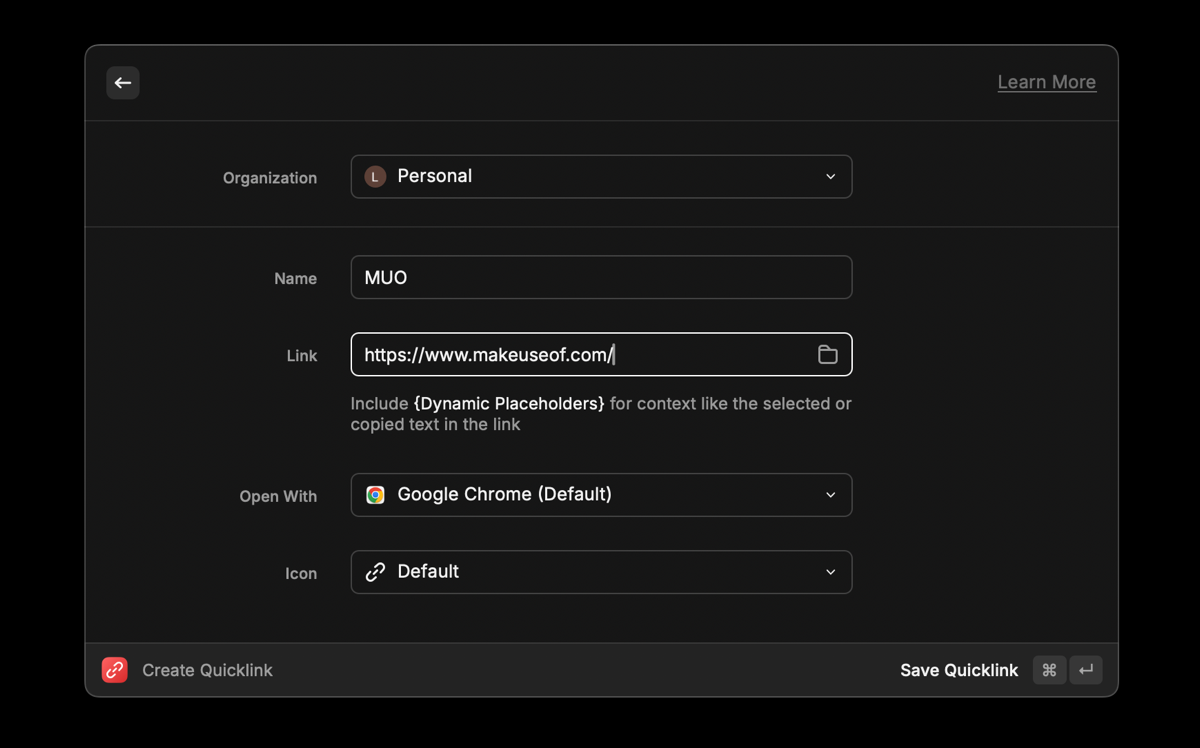Click the back arrow button
1200x748 pixels.
(x=123, y=83)
